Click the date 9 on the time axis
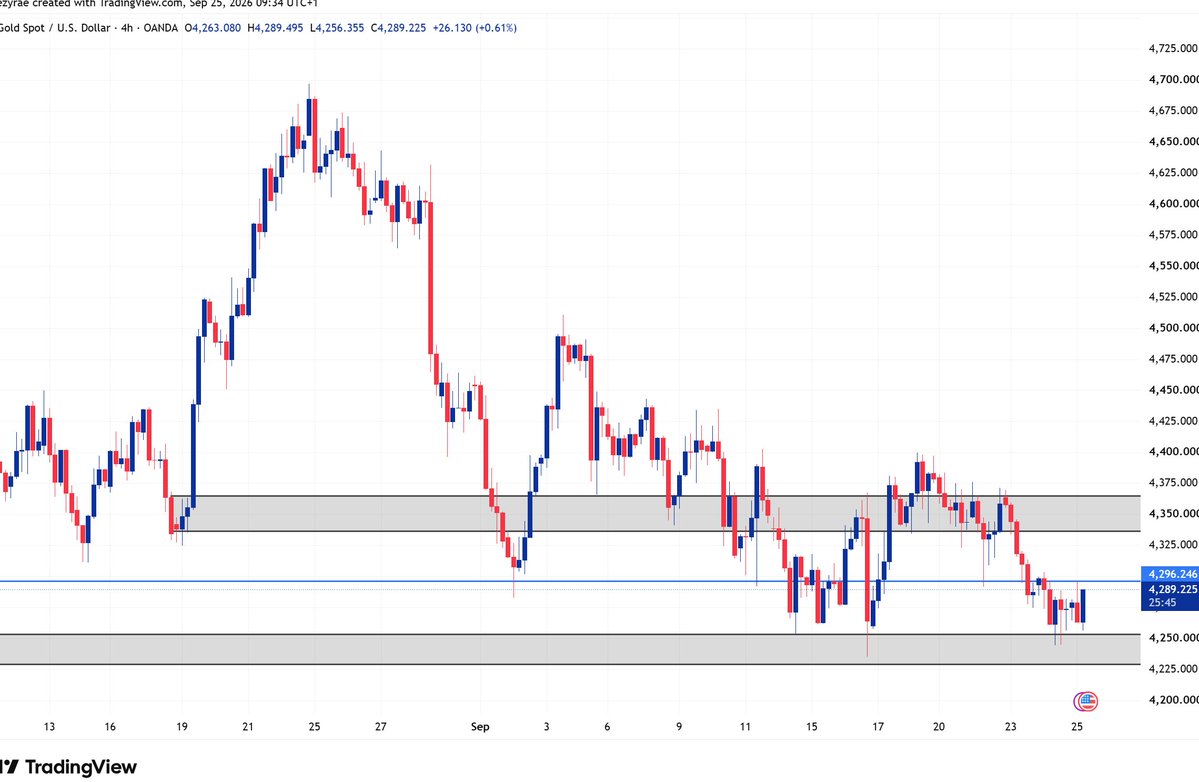Viewport: 1199px width, 782px height. pos(679,726)
